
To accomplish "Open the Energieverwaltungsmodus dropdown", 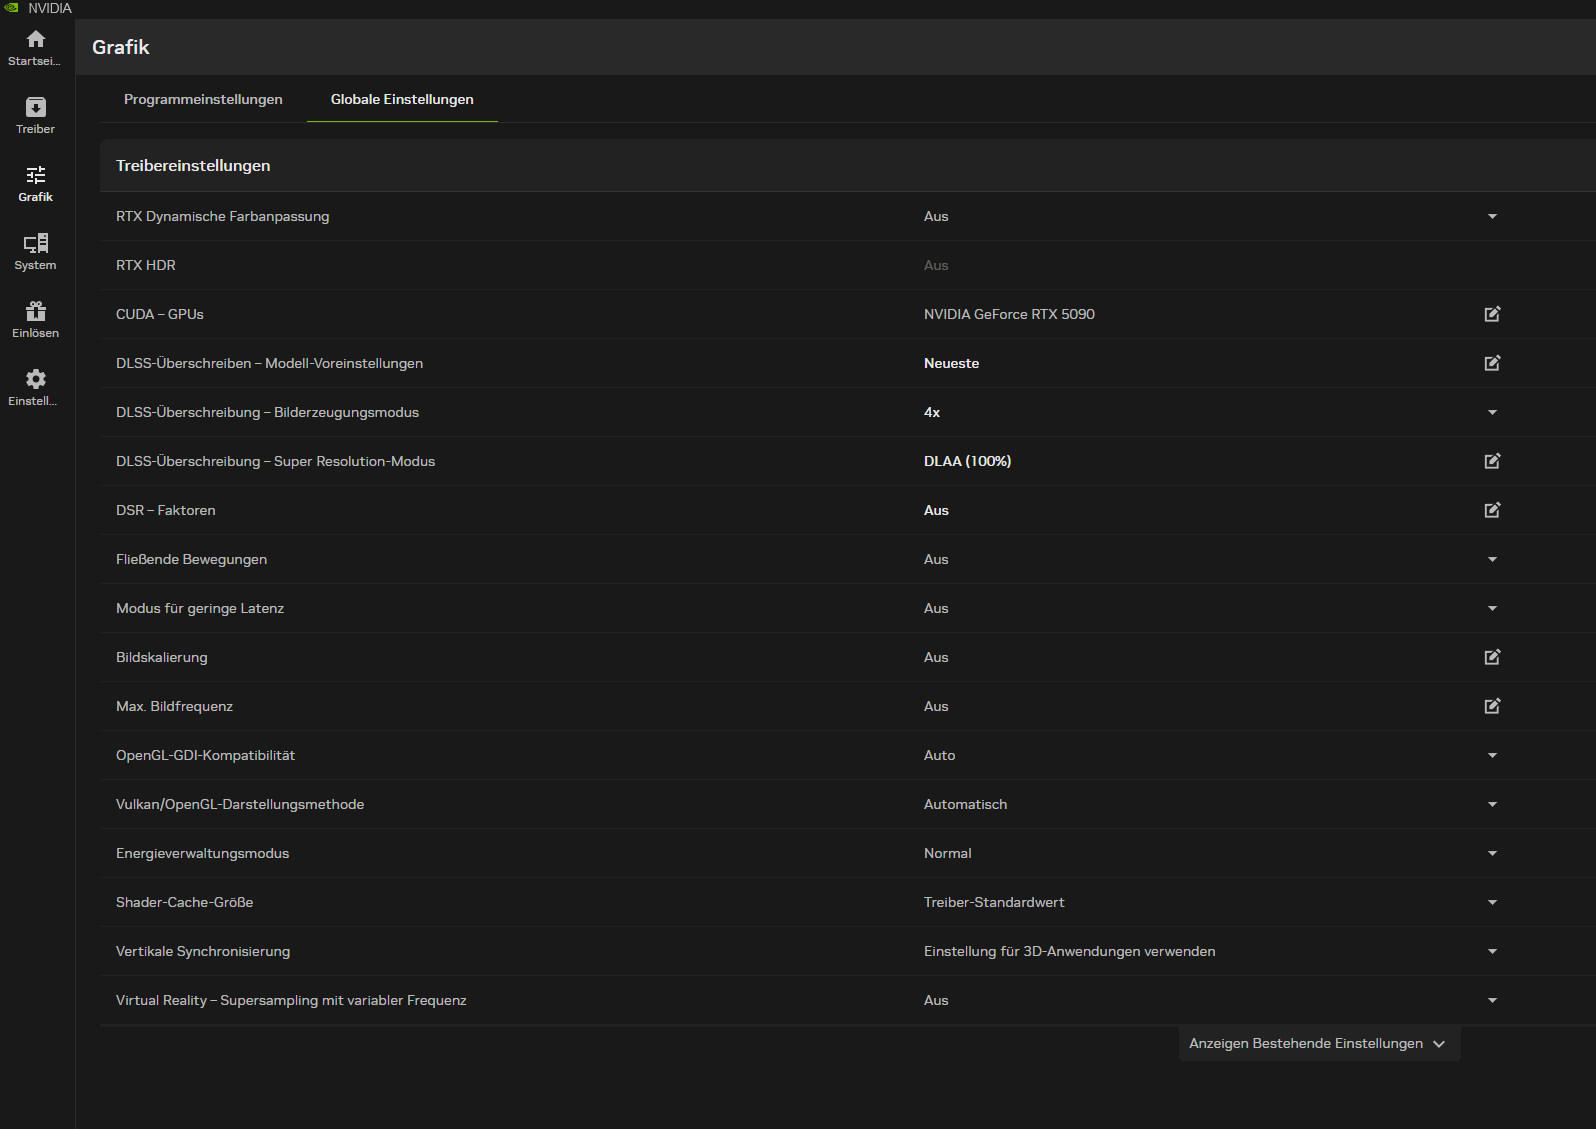I will pos(1492,853).
